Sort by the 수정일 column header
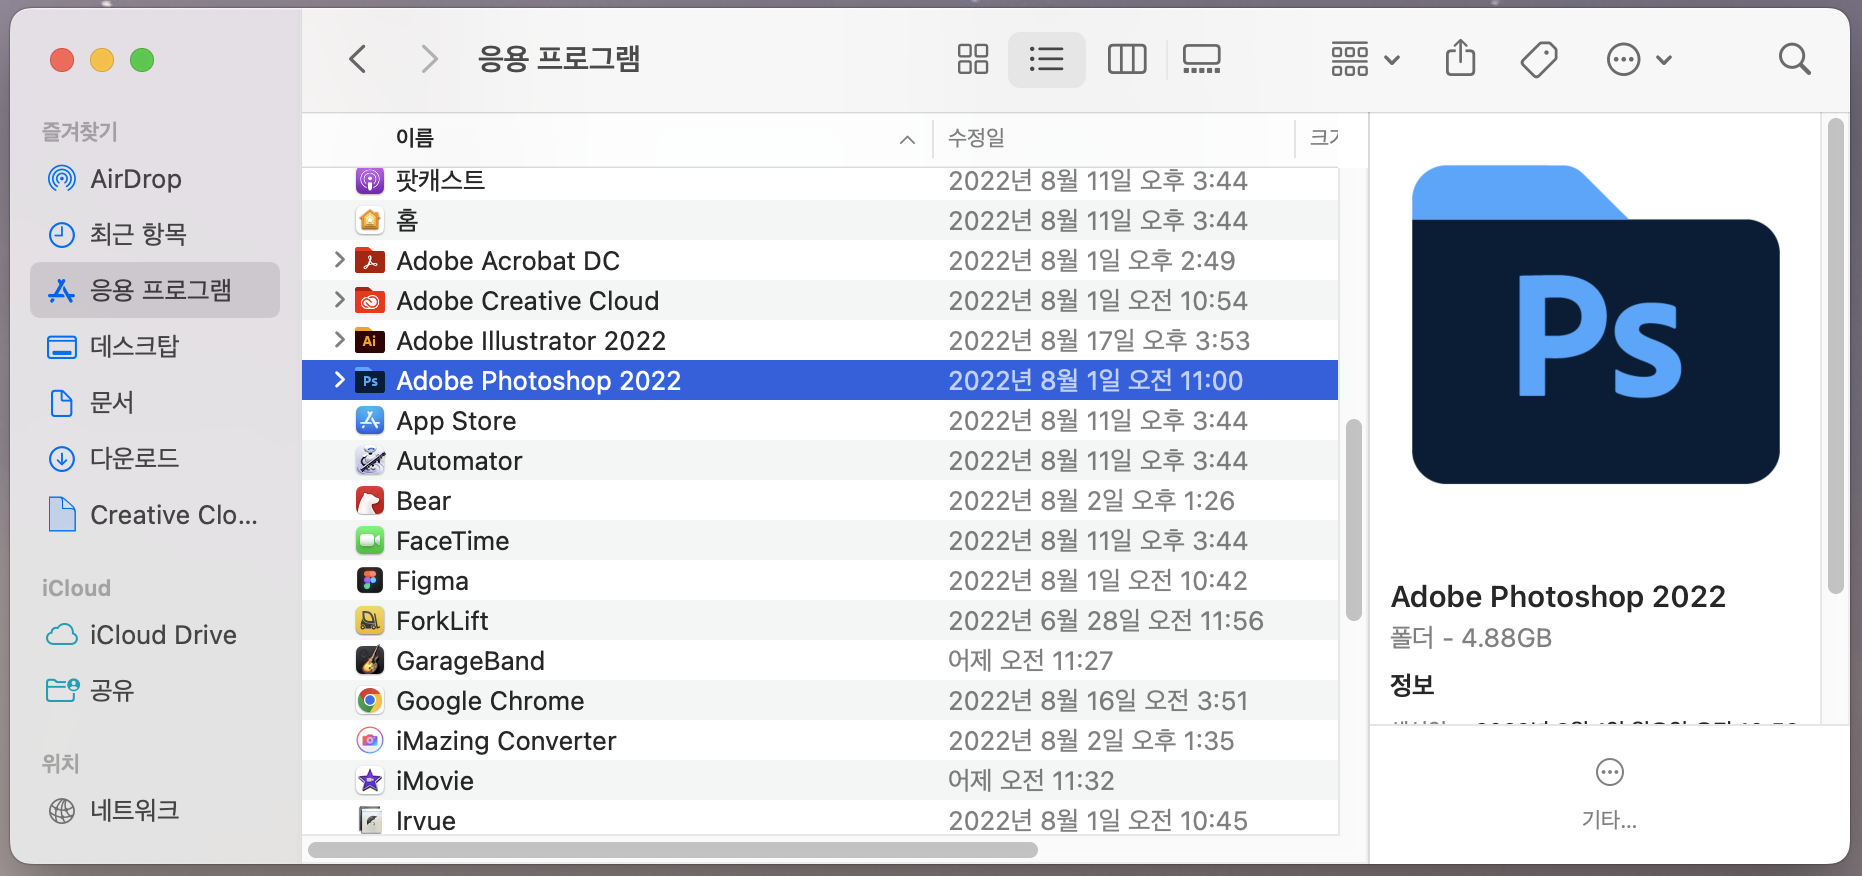The height and width of the screenshot is (876, 1862). (976, 138)
